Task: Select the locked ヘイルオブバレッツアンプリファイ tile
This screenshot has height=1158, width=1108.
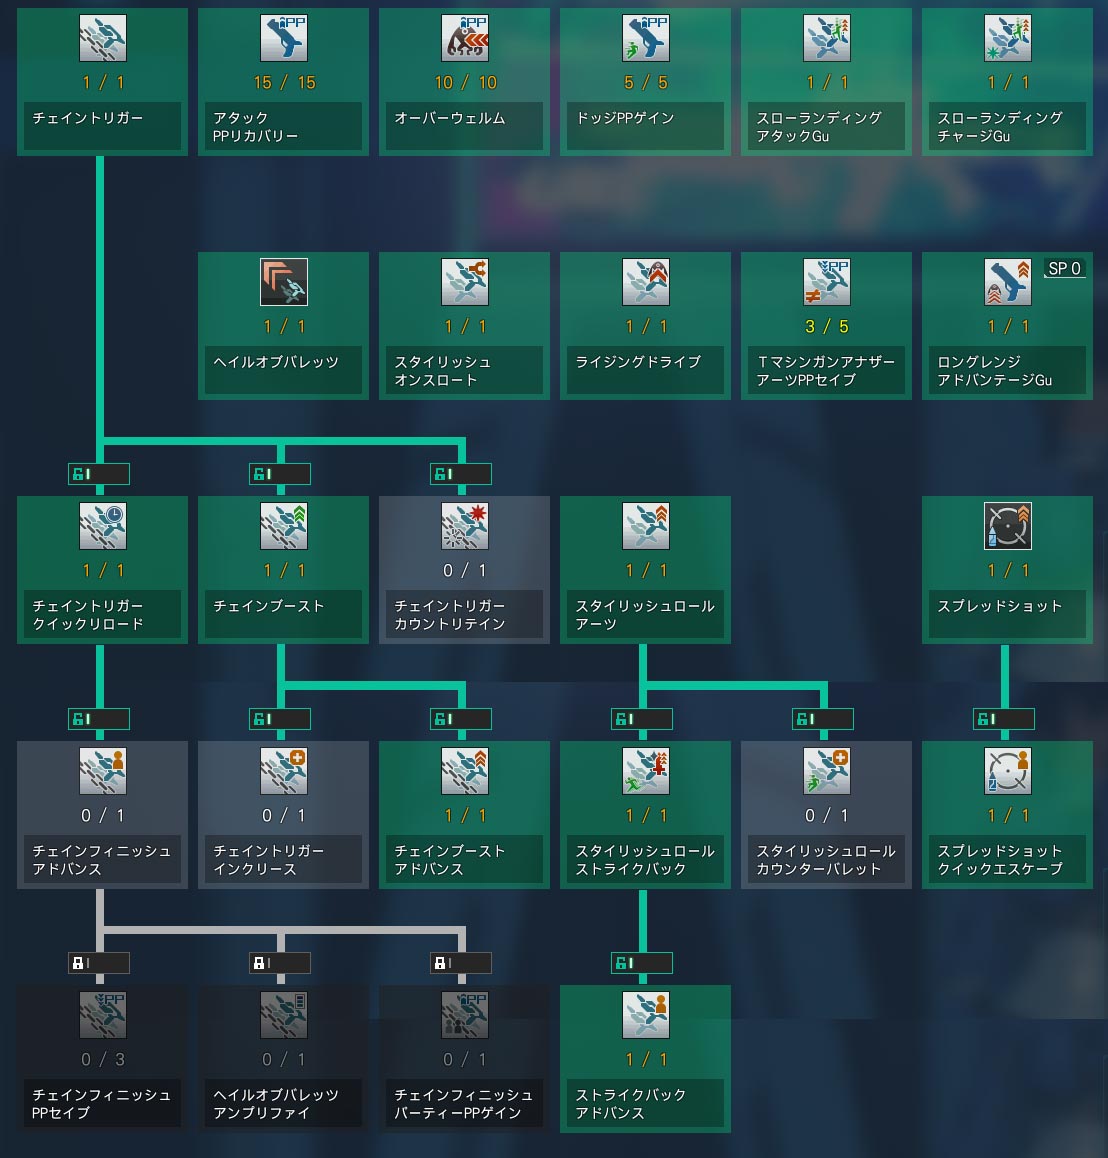Action: (x=283, y=1058)
